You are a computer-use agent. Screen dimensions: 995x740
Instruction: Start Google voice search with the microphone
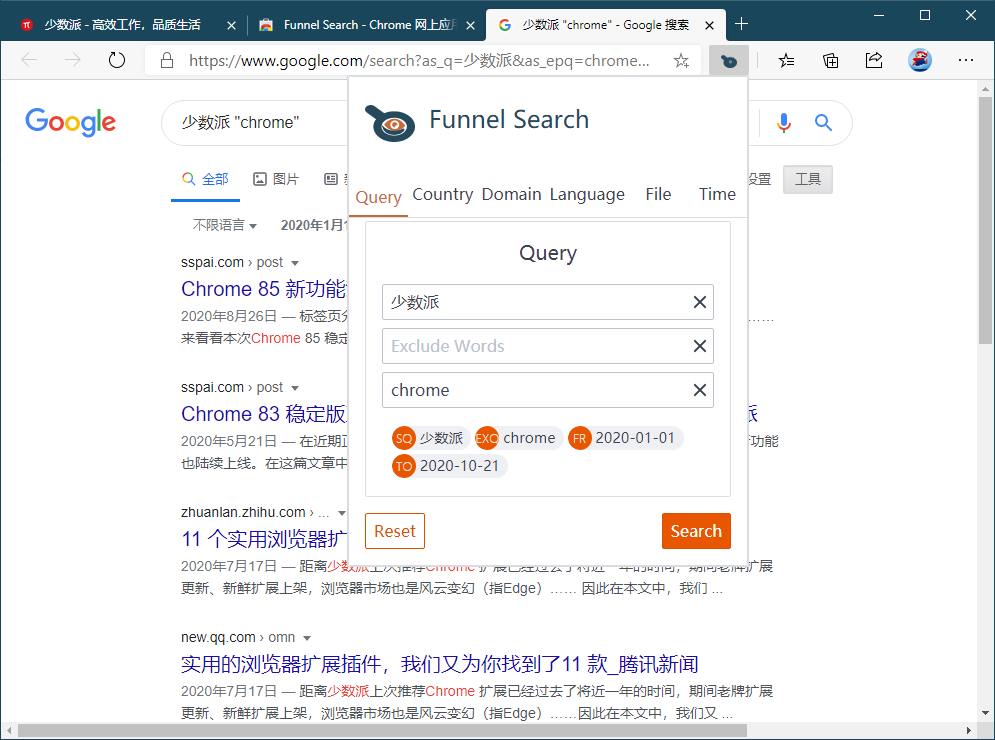pyautogui.click(x=784, y=122)
